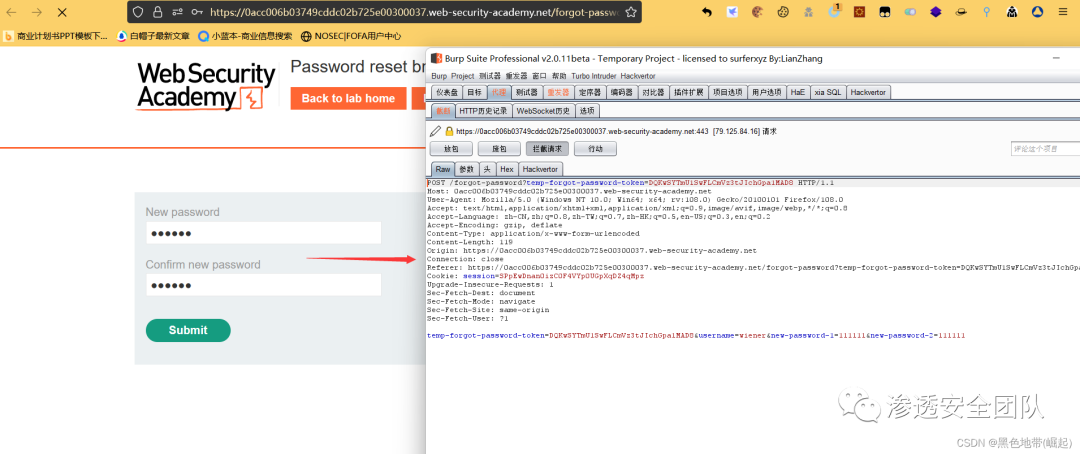Click the 放包 forward button

tap(451, 148)
